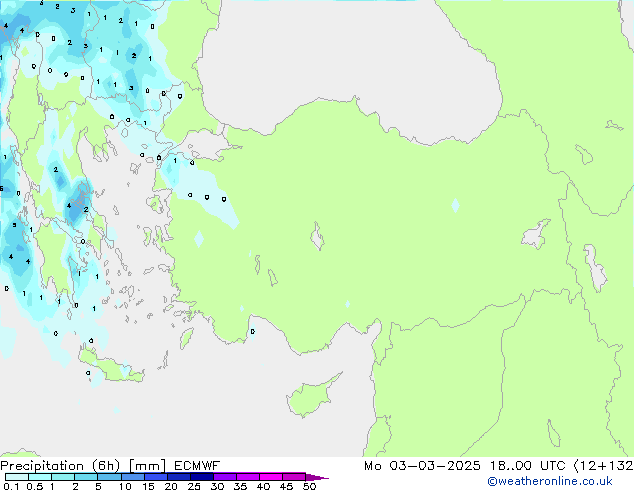The height and width of the screenshot is (490, 634).
Task: Click the '40' legend scale label
Action: (x=263, y=486)
